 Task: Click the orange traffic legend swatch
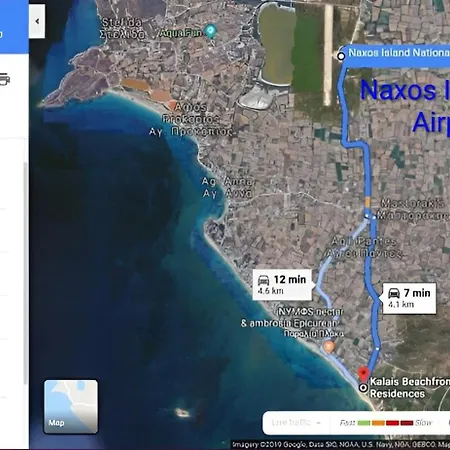378,423
